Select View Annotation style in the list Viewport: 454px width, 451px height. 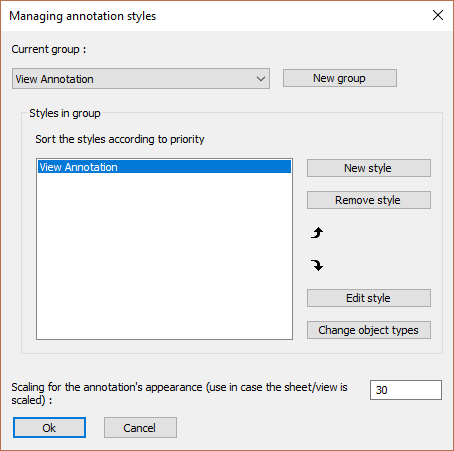[164, 167]
